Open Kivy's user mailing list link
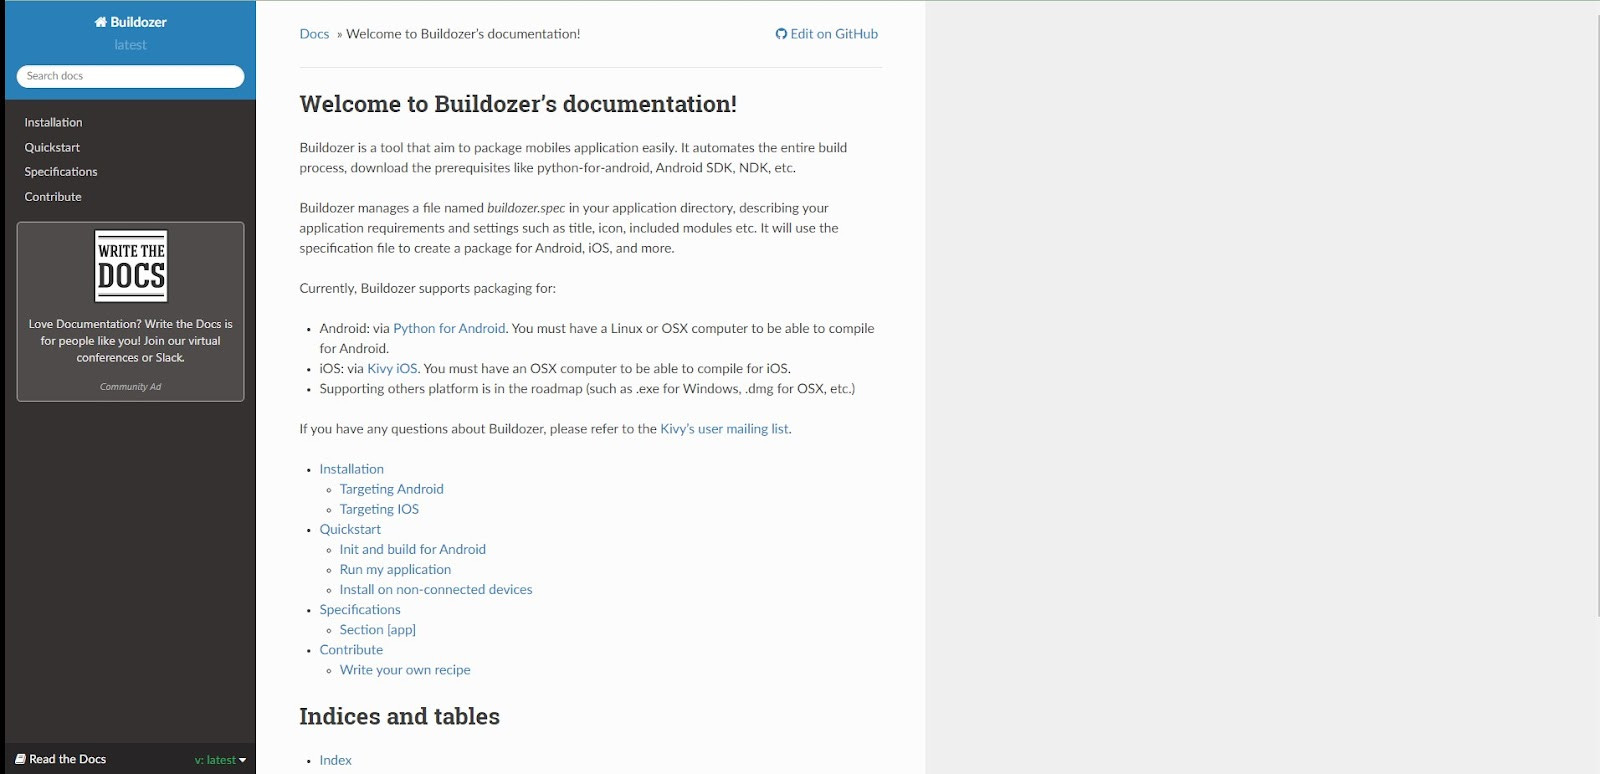1600x774 pixels. click(x=724, y=429)
